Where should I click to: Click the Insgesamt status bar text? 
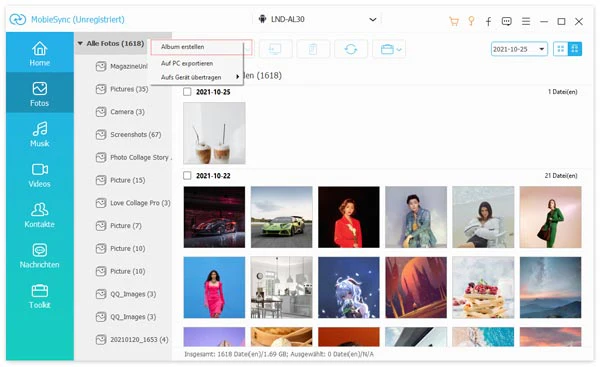click(x=279, y=354)
